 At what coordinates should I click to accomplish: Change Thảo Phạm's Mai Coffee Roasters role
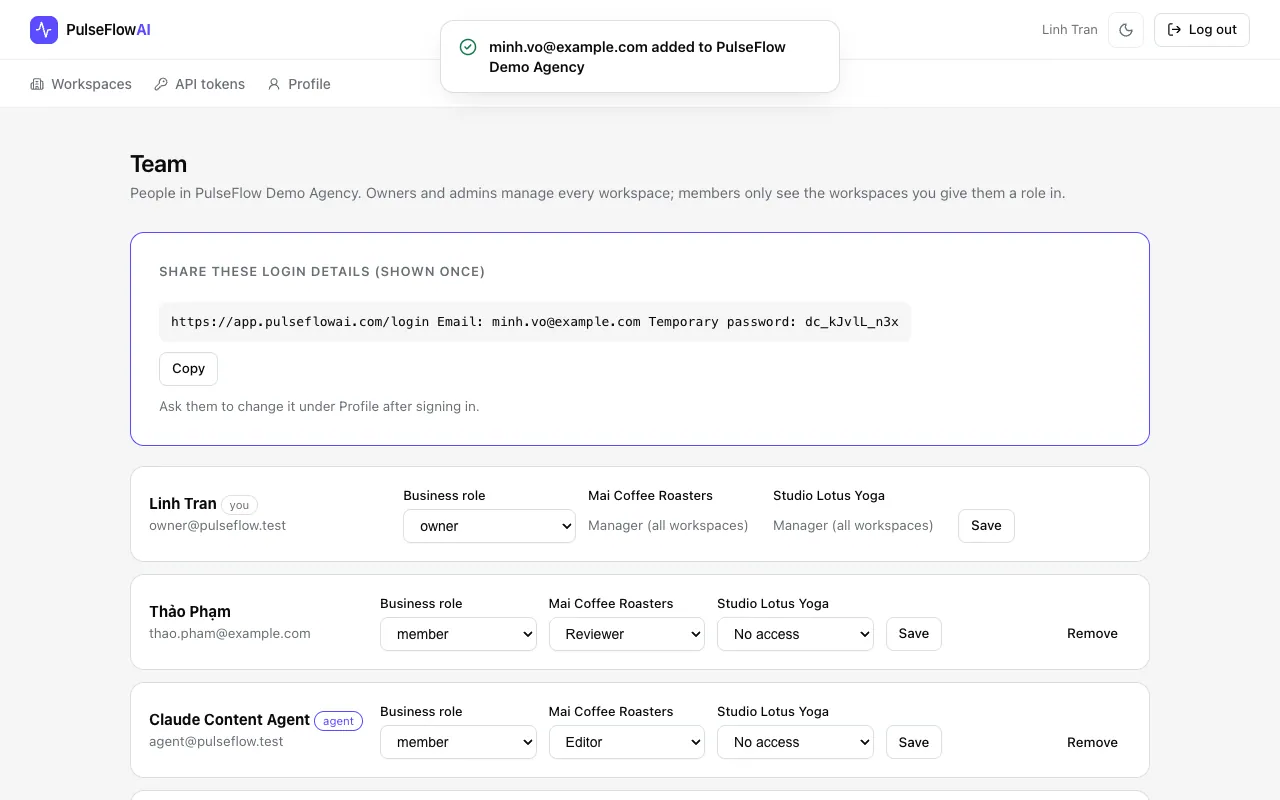tap(627, 634)
